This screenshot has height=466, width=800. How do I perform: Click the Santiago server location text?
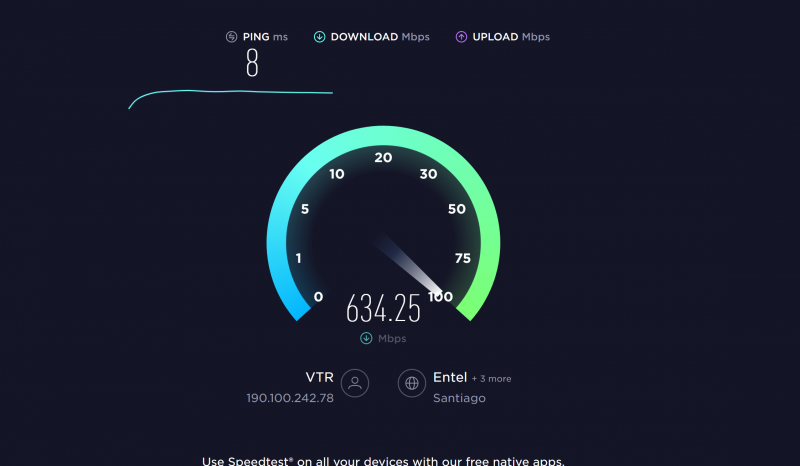459,398
